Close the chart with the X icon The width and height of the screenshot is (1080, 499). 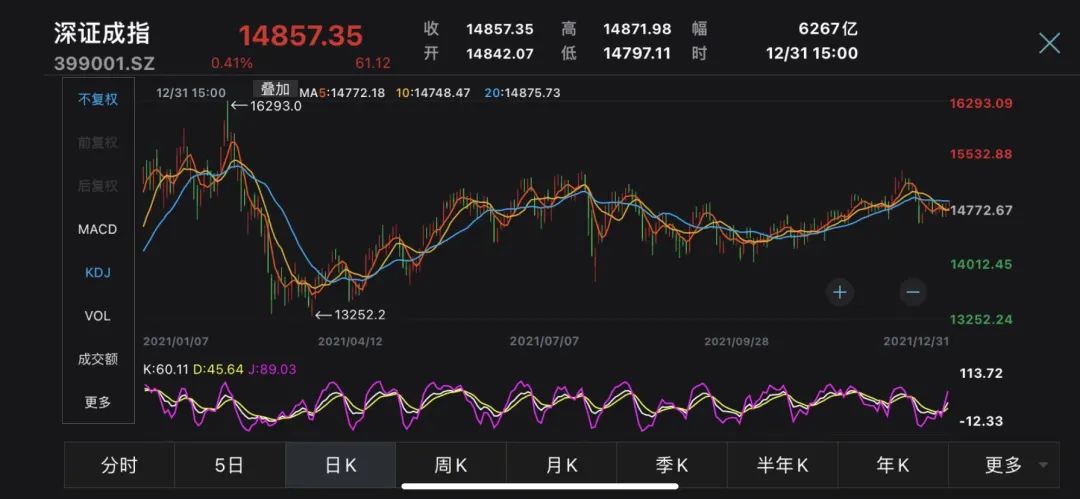1049,42
